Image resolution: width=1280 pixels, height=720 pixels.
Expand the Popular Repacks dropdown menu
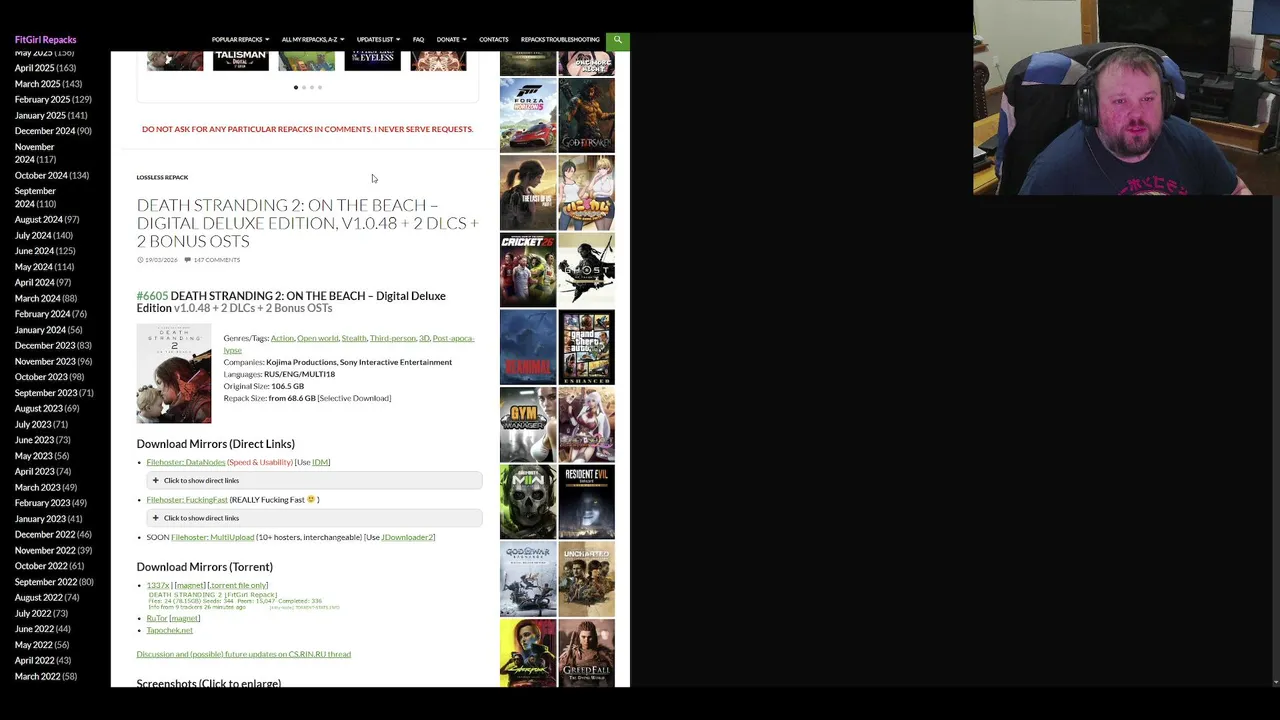click(240, 40)
